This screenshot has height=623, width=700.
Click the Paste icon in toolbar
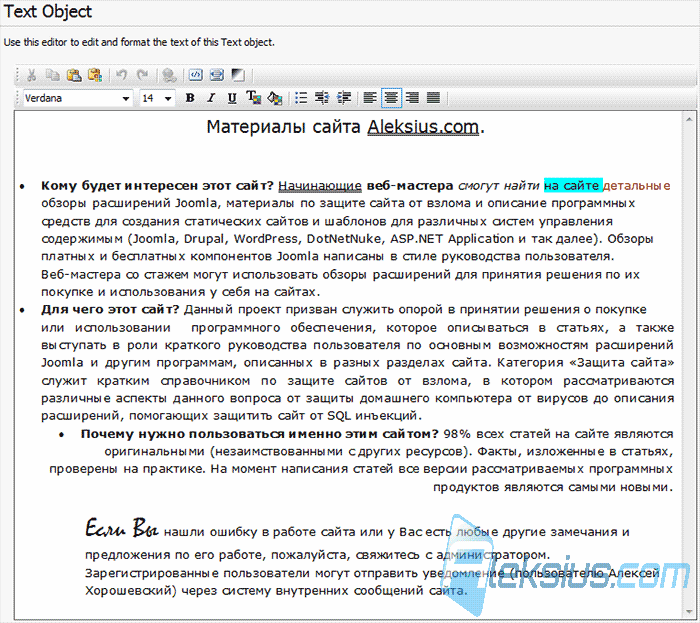74,75
